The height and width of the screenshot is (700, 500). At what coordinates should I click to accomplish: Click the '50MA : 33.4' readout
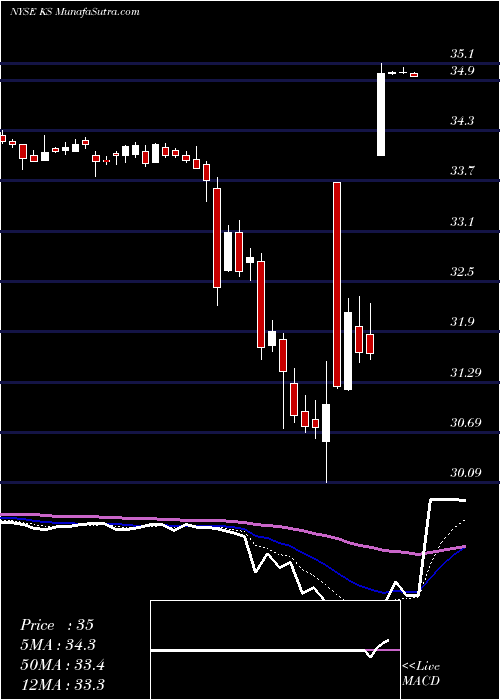(63, 665)
